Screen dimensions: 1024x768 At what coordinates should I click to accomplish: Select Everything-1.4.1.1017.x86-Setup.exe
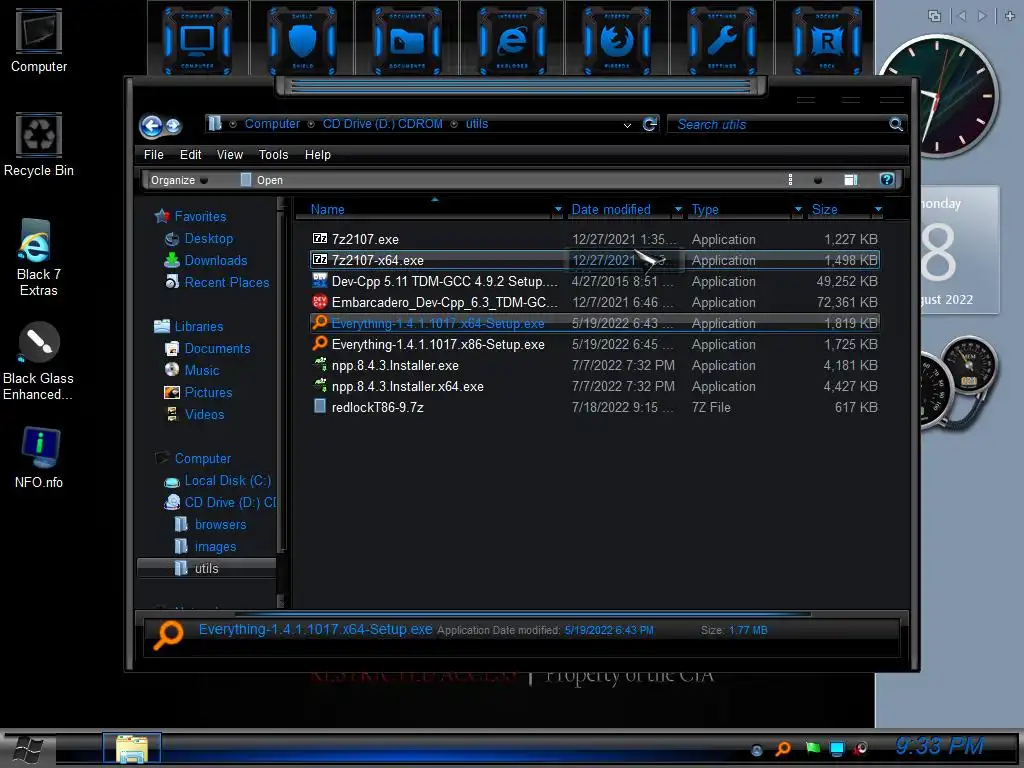point(594,344)
